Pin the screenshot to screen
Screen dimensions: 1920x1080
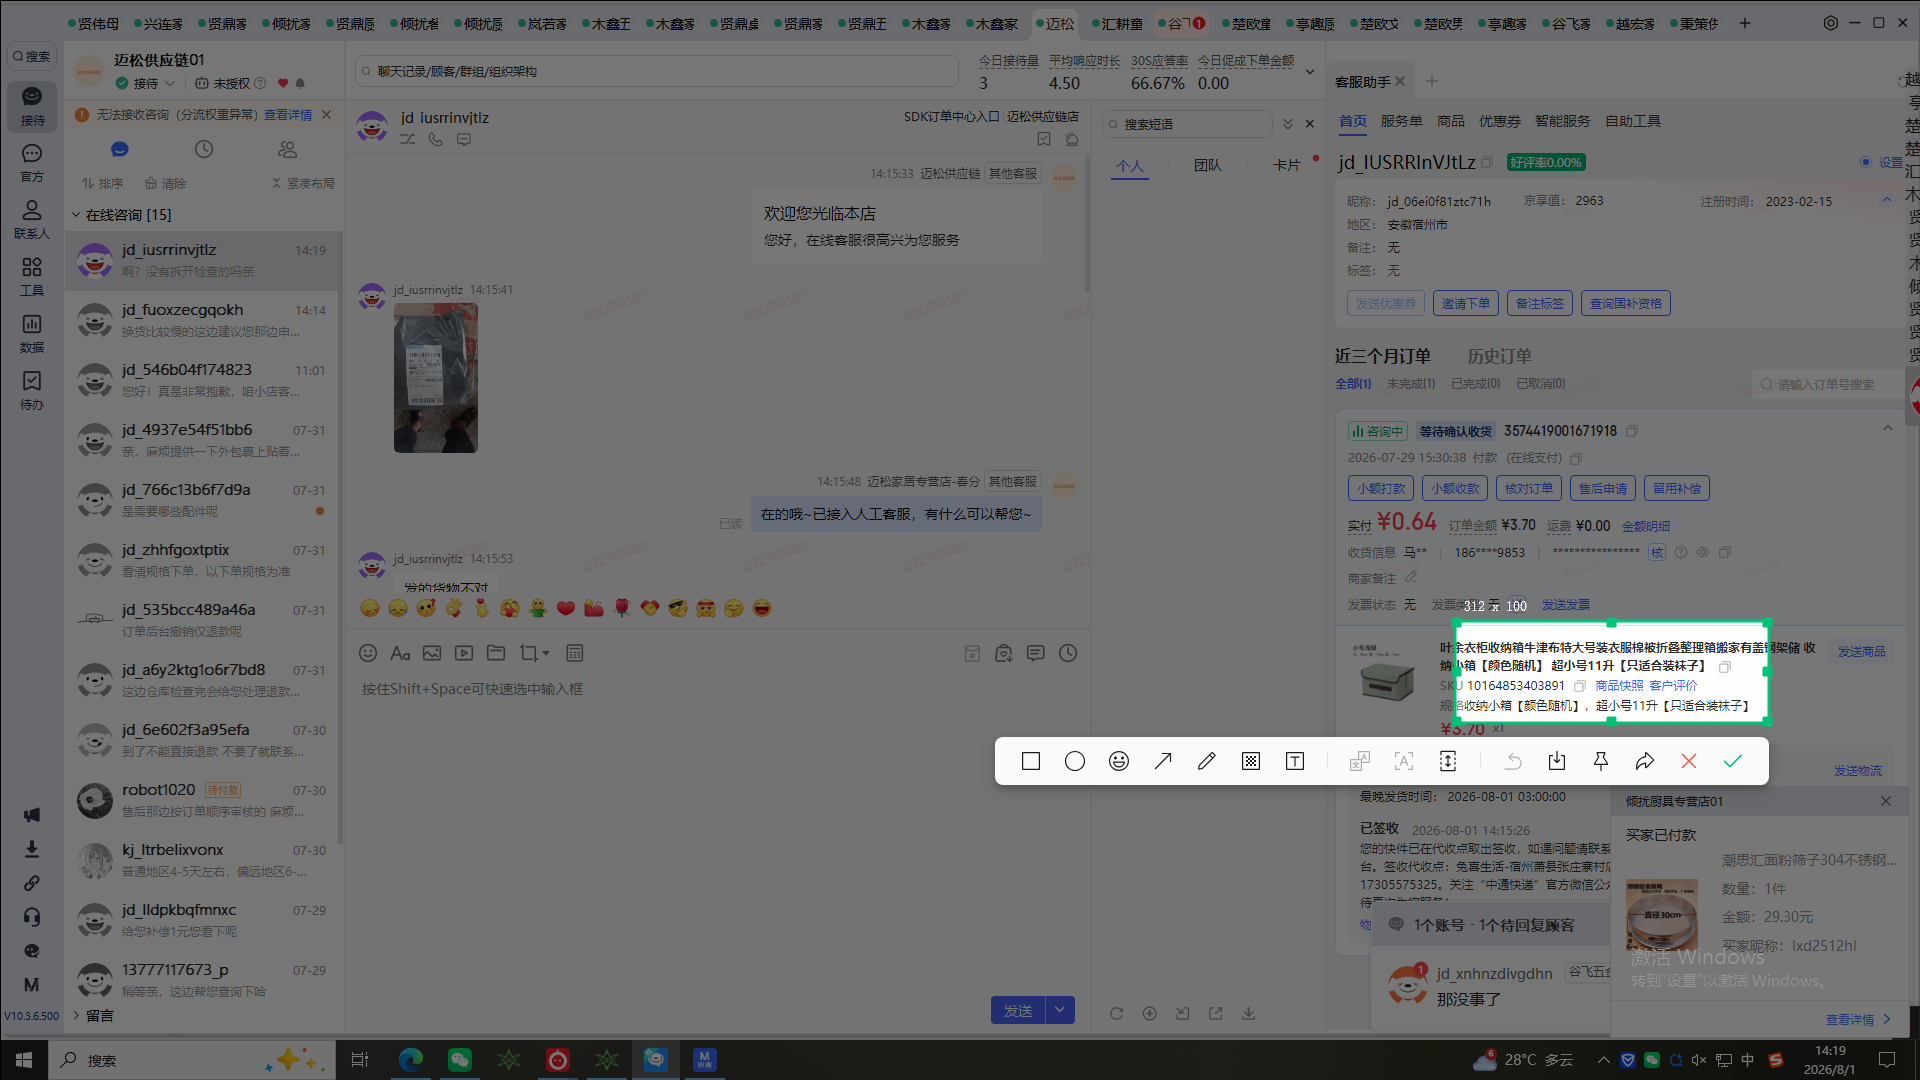tap(1601, 762)
